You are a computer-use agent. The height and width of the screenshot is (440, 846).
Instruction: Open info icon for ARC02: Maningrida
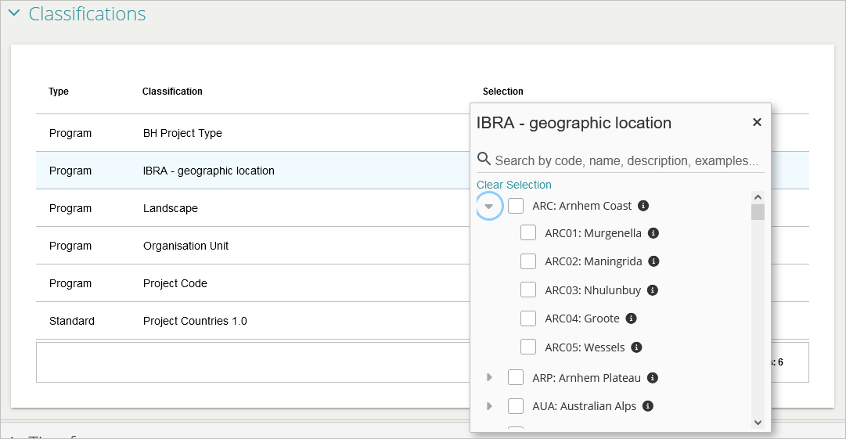[x=653, y=261]
